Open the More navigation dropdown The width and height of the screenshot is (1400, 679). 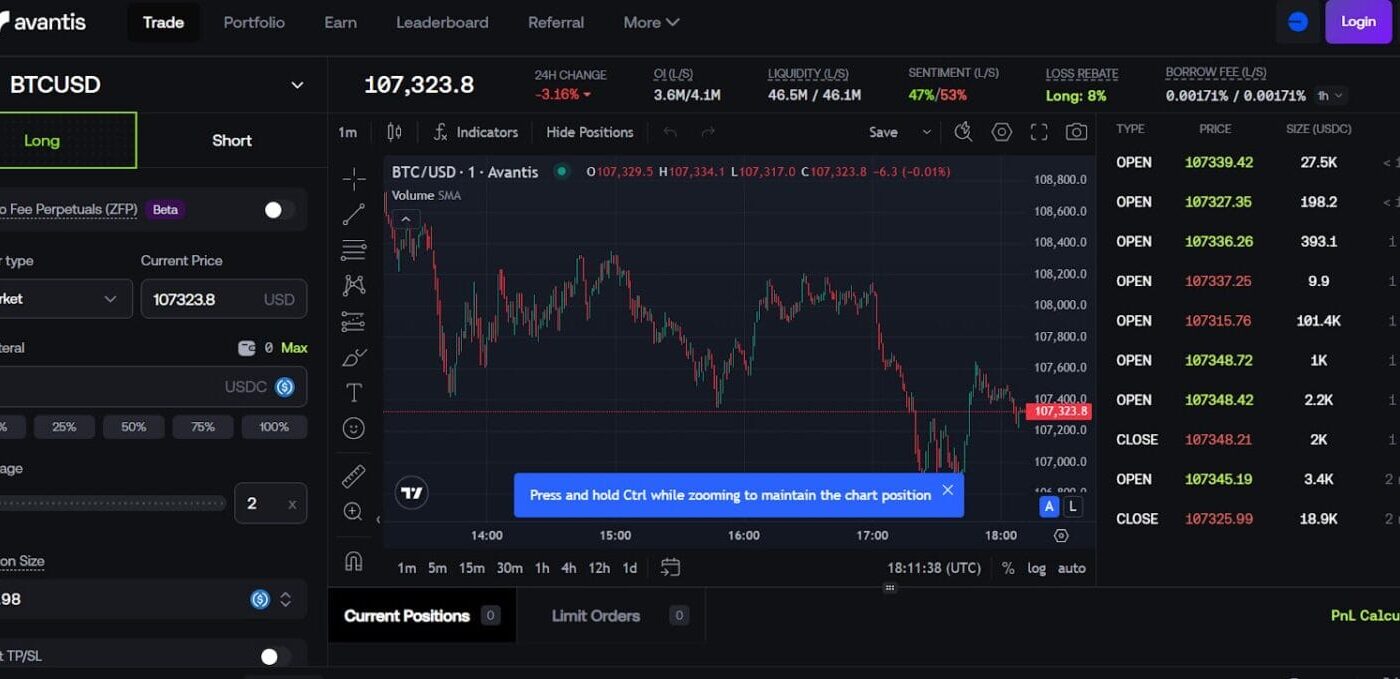[651, 22]
